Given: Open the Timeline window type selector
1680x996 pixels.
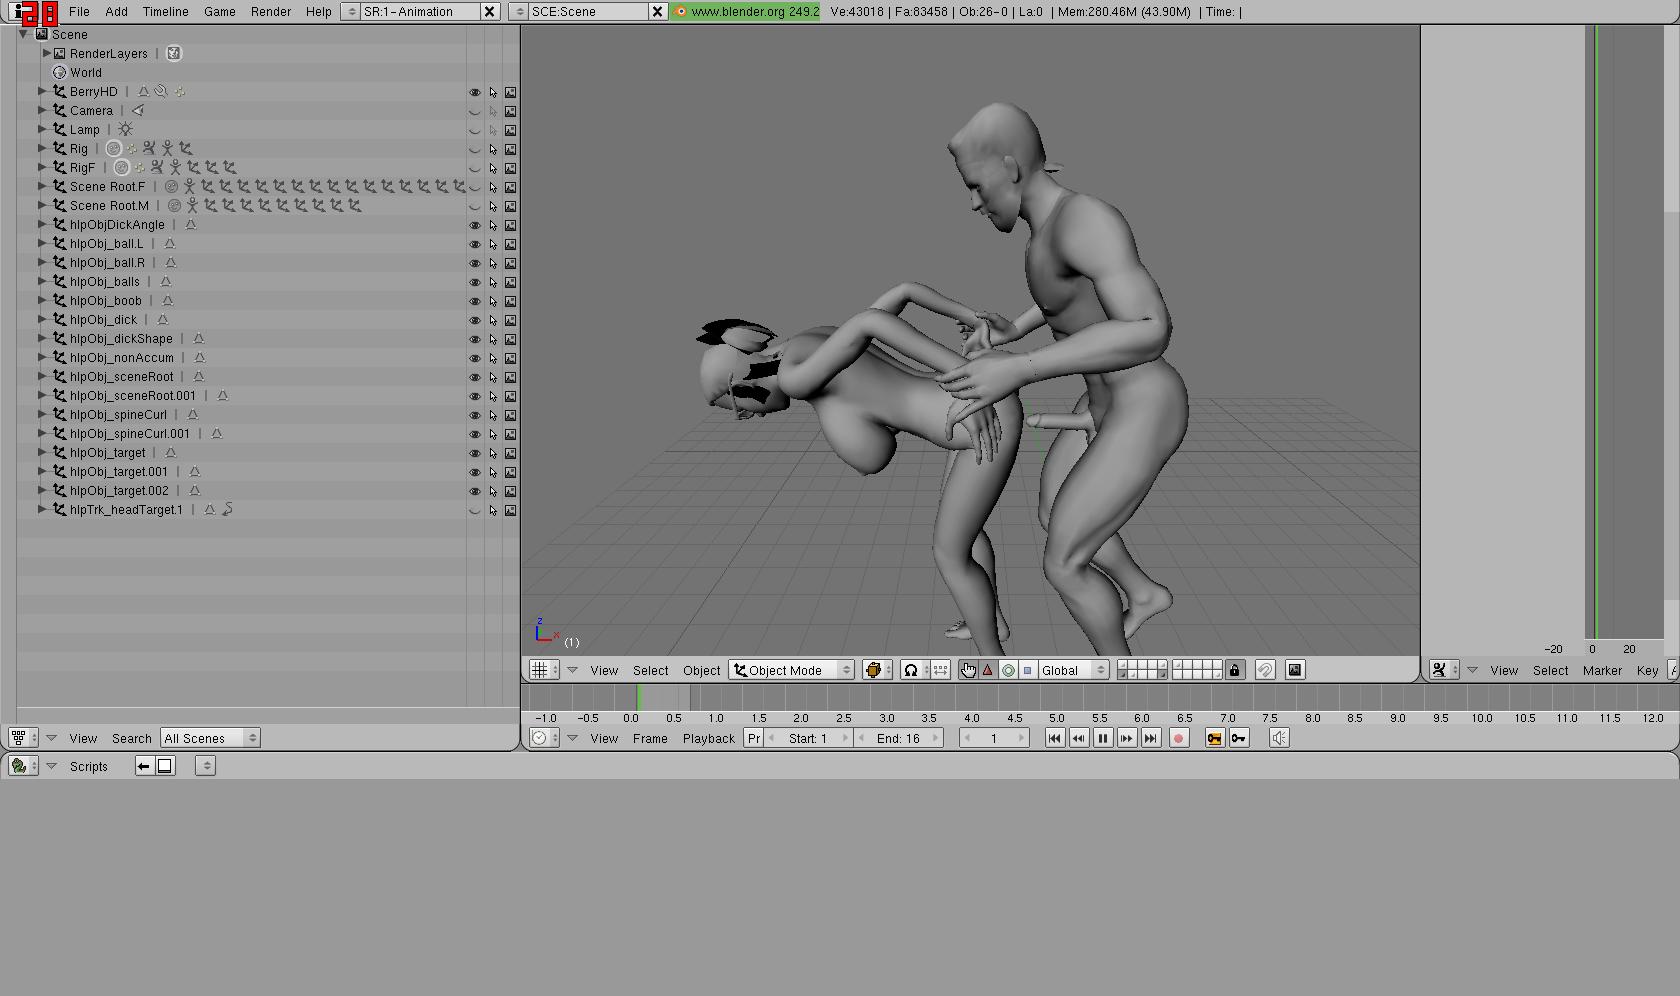Looking at the screenshot, I should (x=544, y=738).
